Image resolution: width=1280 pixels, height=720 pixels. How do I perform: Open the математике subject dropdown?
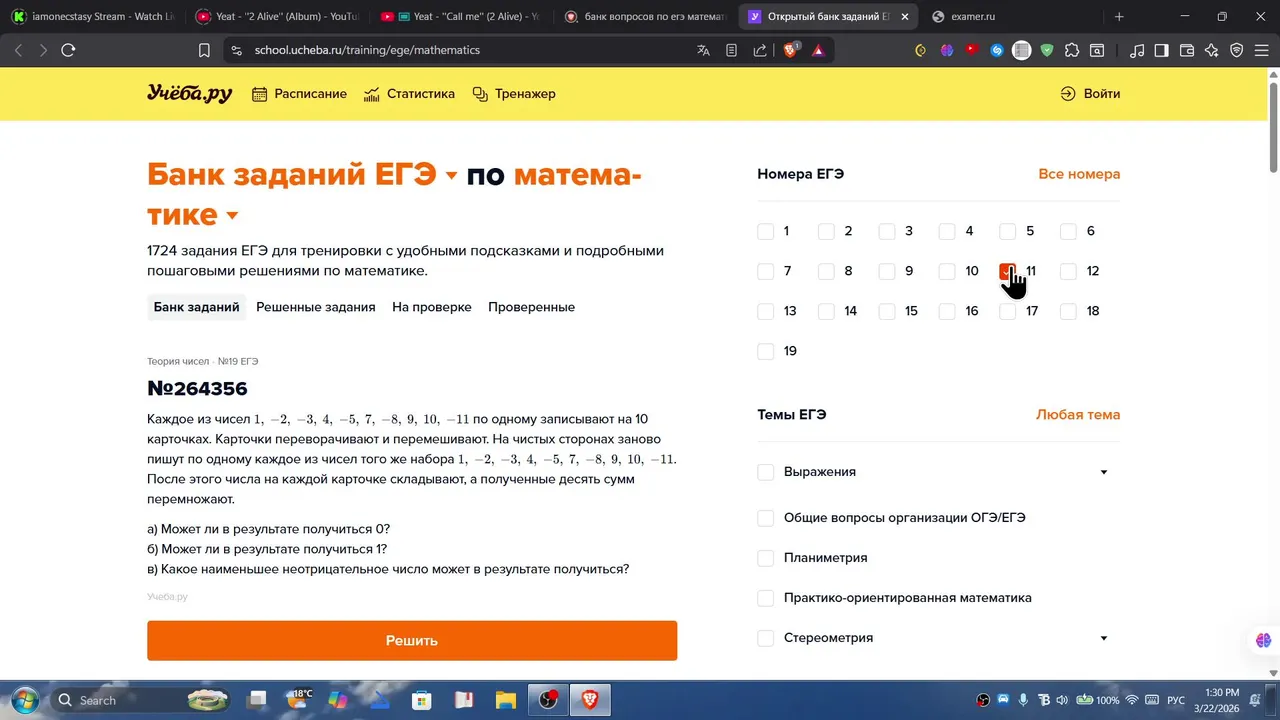click(232, 216)
